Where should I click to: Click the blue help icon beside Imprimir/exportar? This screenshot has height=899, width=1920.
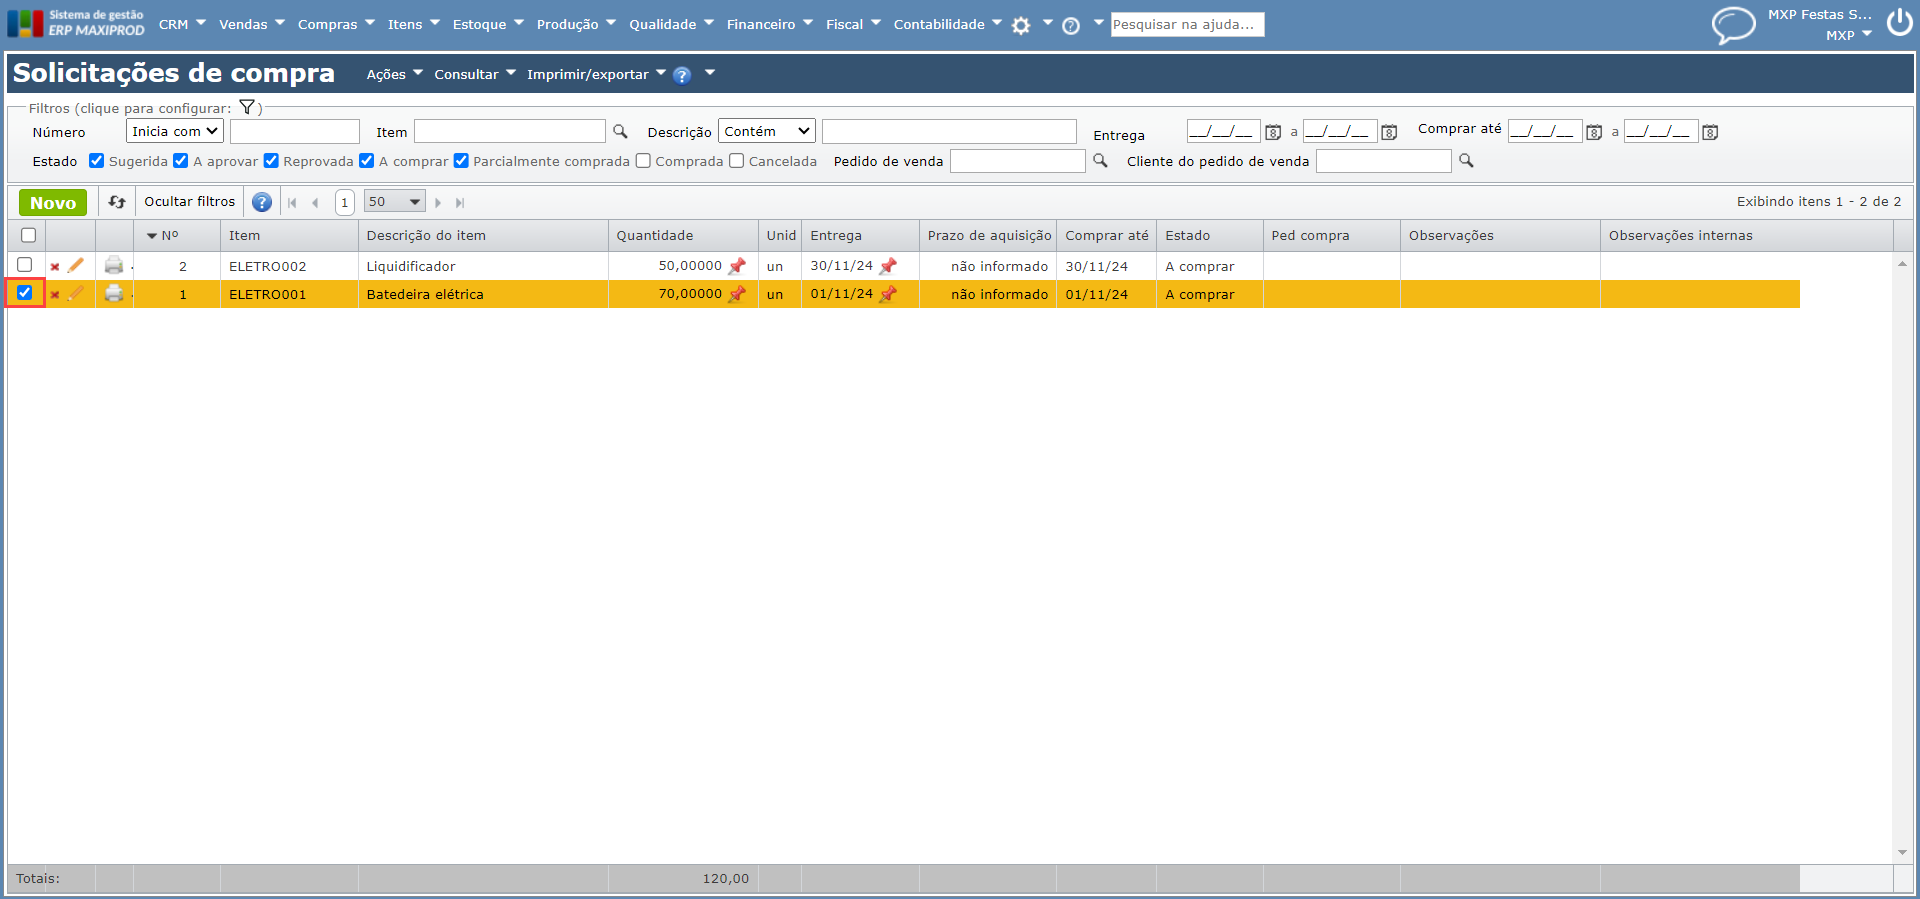pos(682,75)
